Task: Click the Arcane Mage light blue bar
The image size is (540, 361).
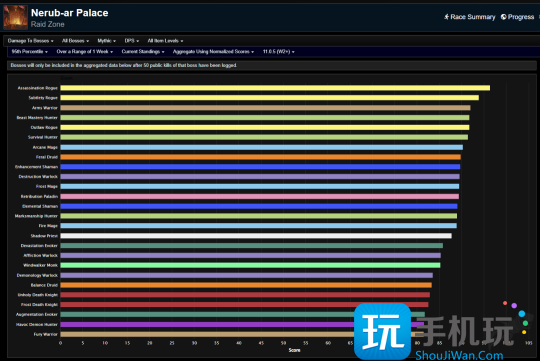Action: coord(262,147)
